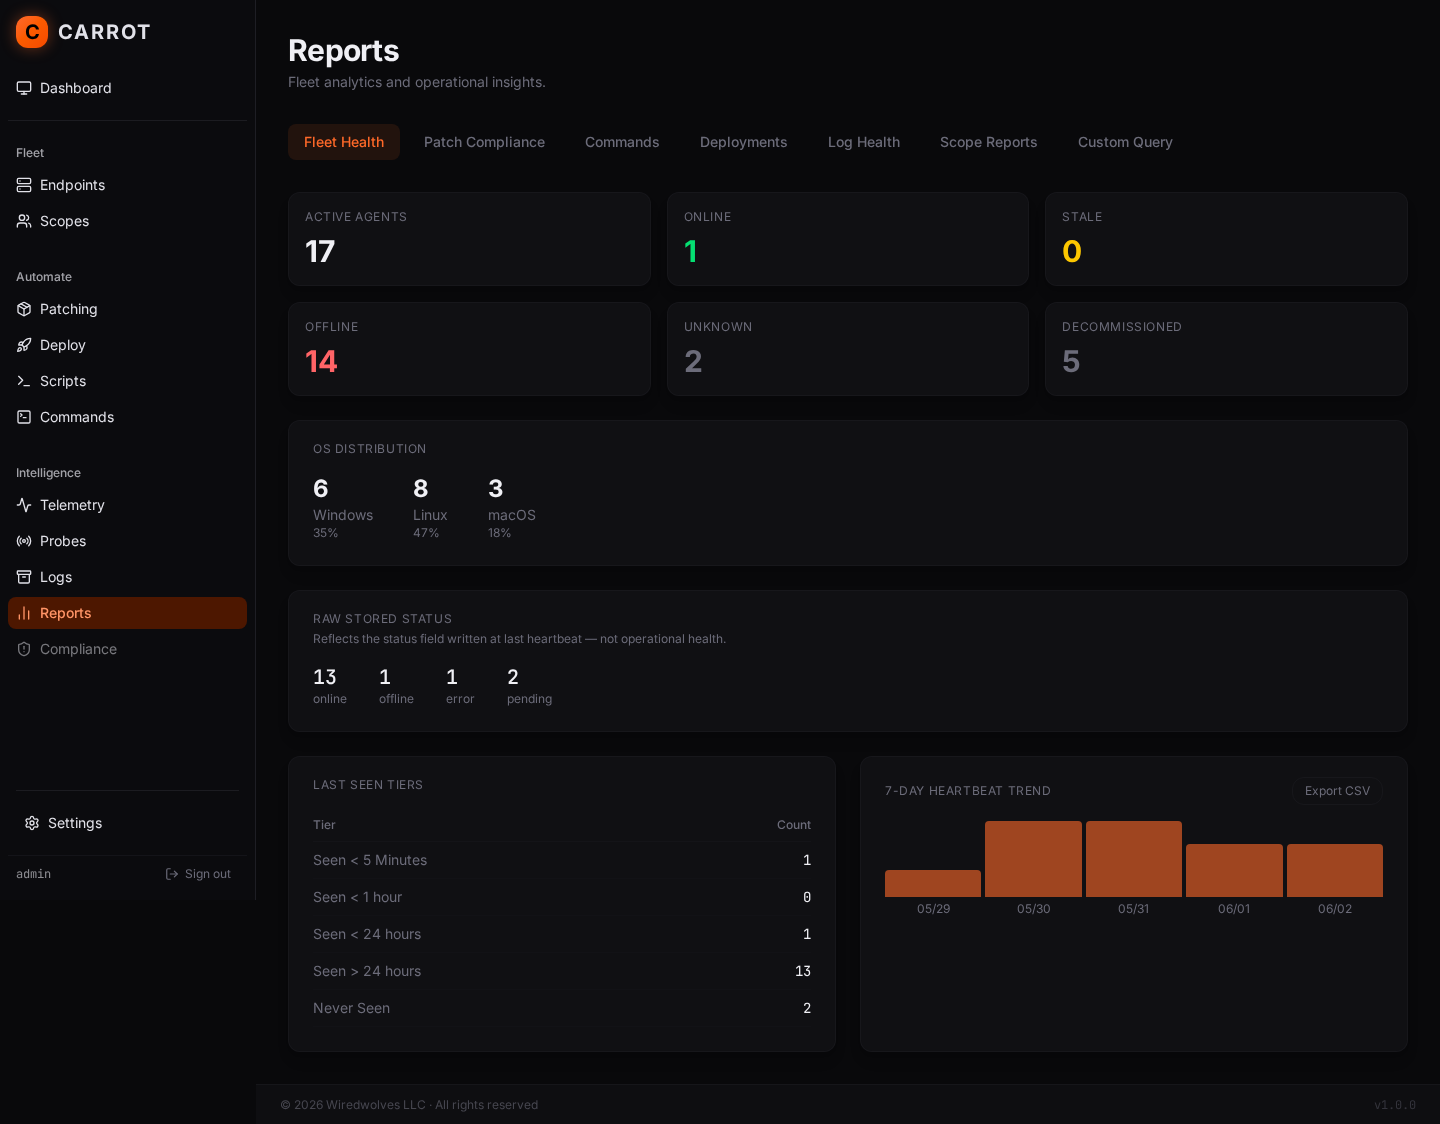The height and width of the screenshot is (1124, 1440).
Task: Click the Unknown count card
Action: 848,349
